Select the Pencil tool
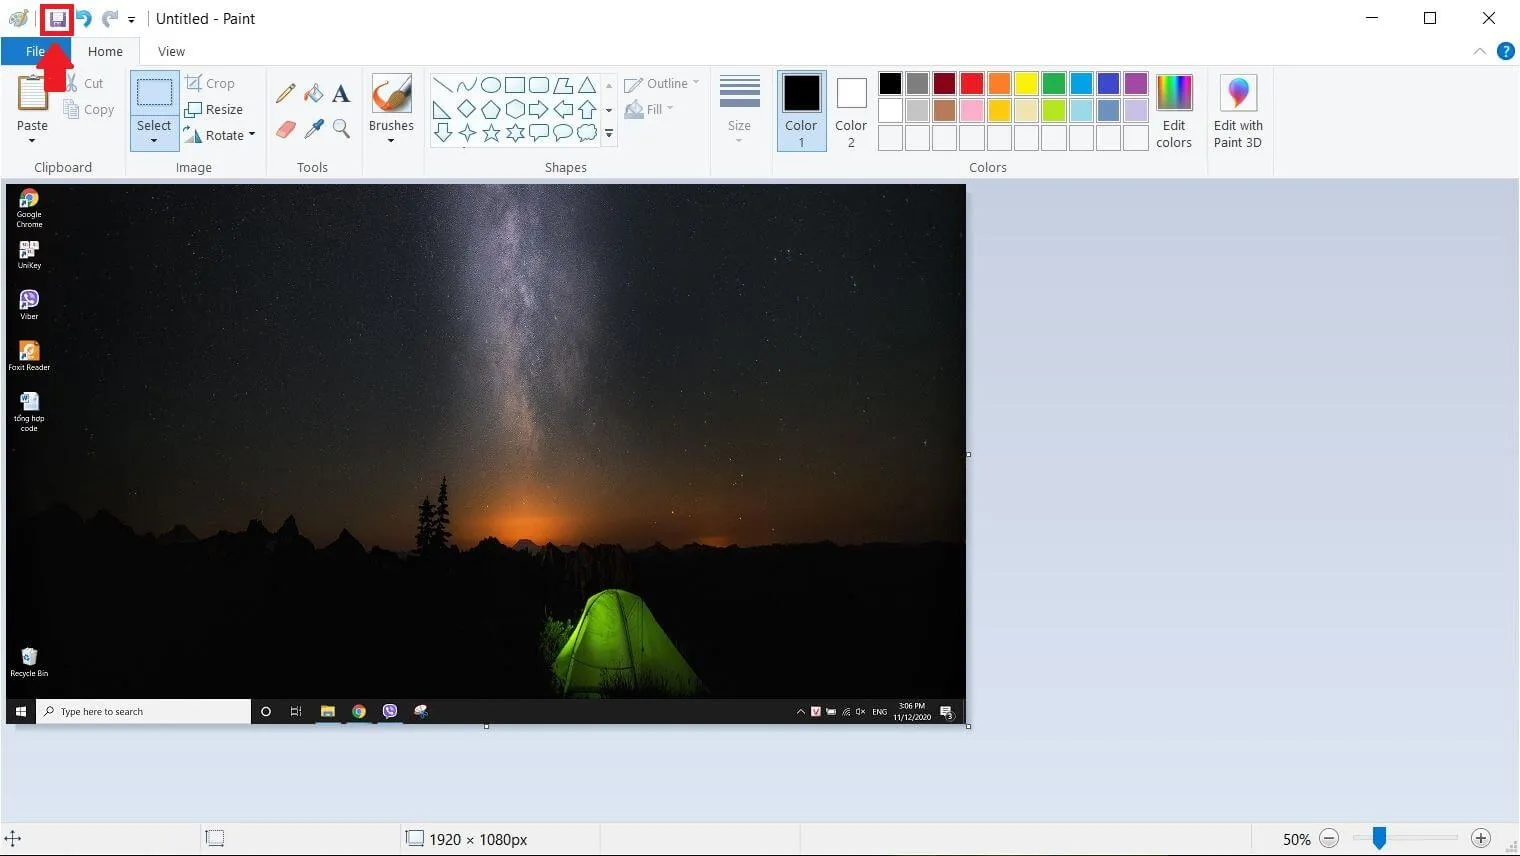This screenshot has height=856, width=1520. click(286, 93)
